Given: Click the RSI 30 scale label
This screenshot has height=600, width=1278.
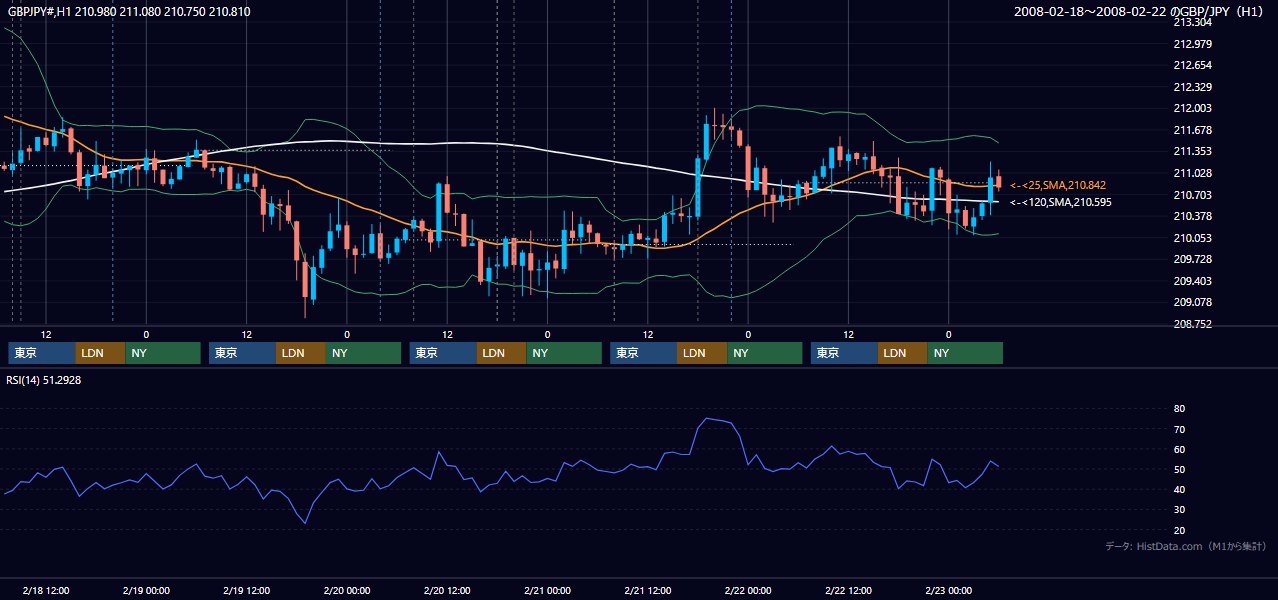Looking at the screenshot, I should coord(1179,510).
